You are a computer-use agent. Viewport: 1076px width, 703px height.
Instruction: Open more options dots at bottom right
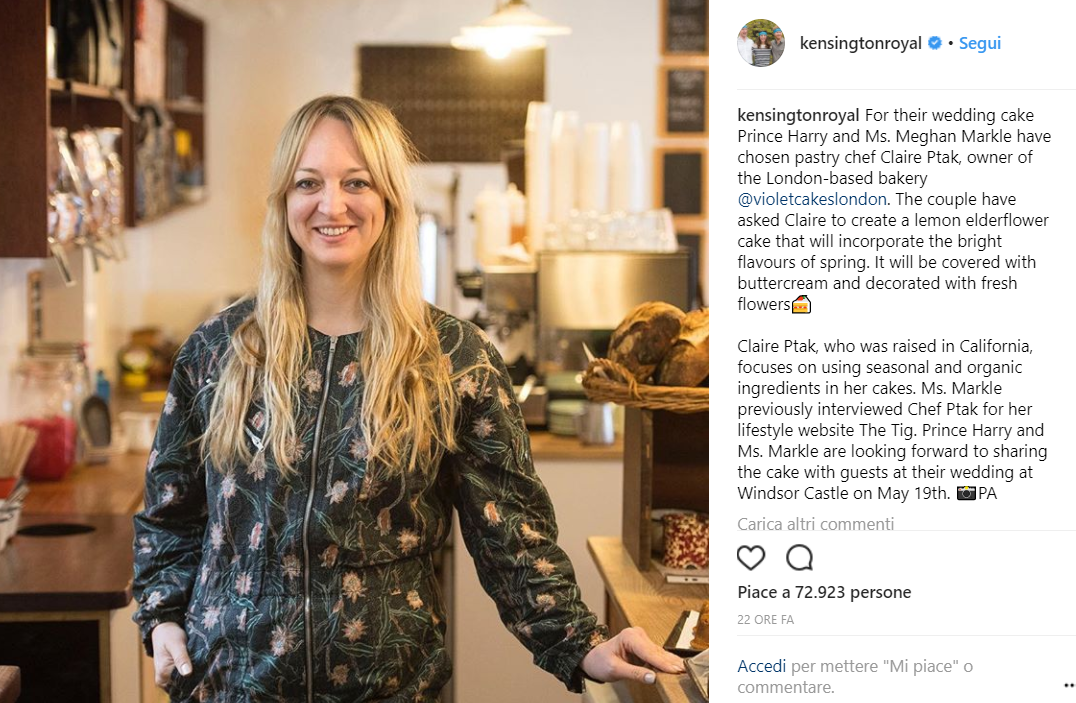[x=1069, y=685]
